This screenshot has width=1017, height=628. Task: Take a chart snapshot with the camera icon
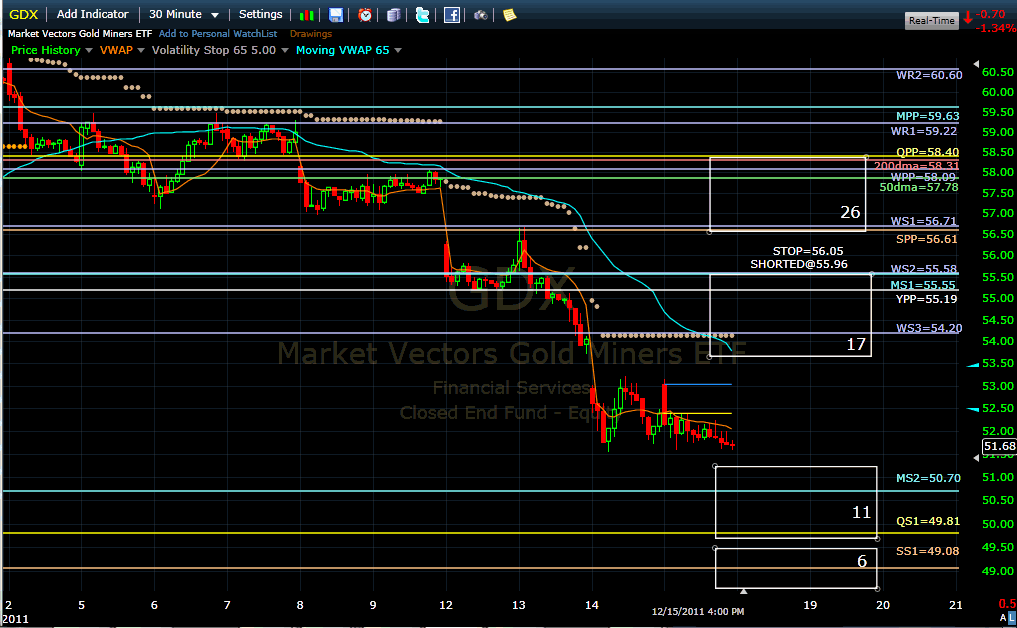click(x=481, y=15)
